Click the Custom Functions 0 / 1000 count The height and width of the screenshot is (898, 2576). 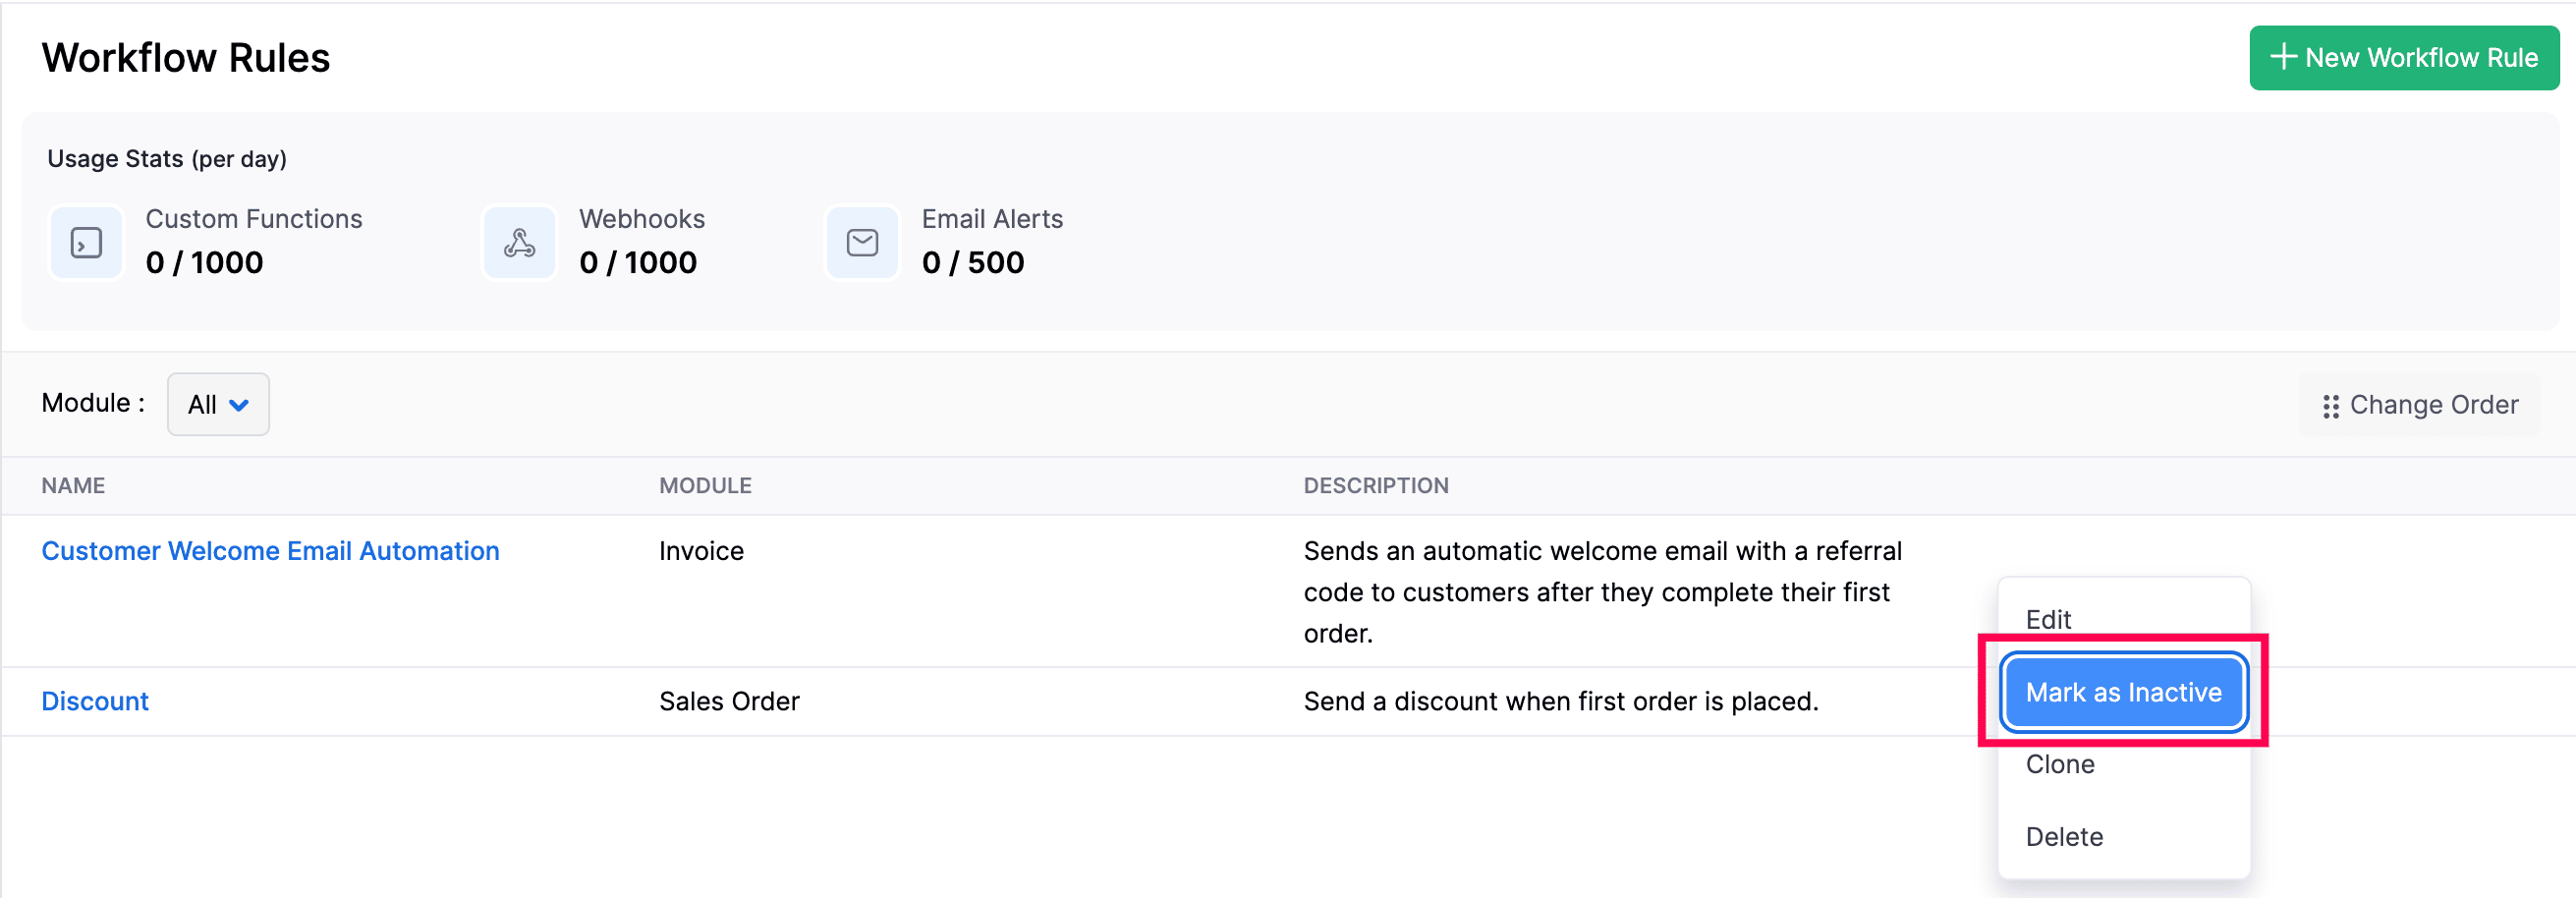[x=204, y=262]
